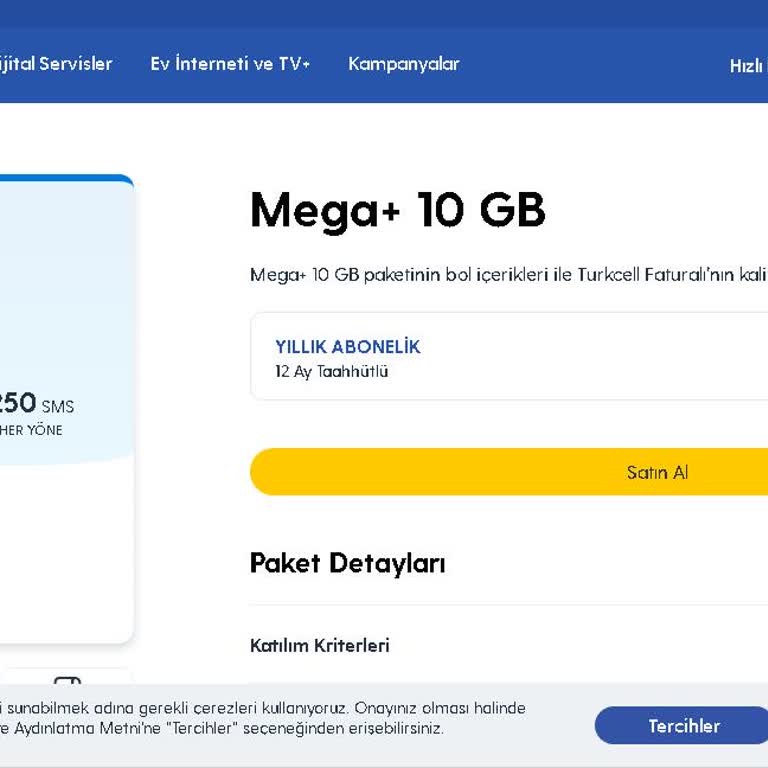This screenshot has width=768, height=768.
Task: Click the cookie notice text in bottom banner
Action: coord(260,708)
